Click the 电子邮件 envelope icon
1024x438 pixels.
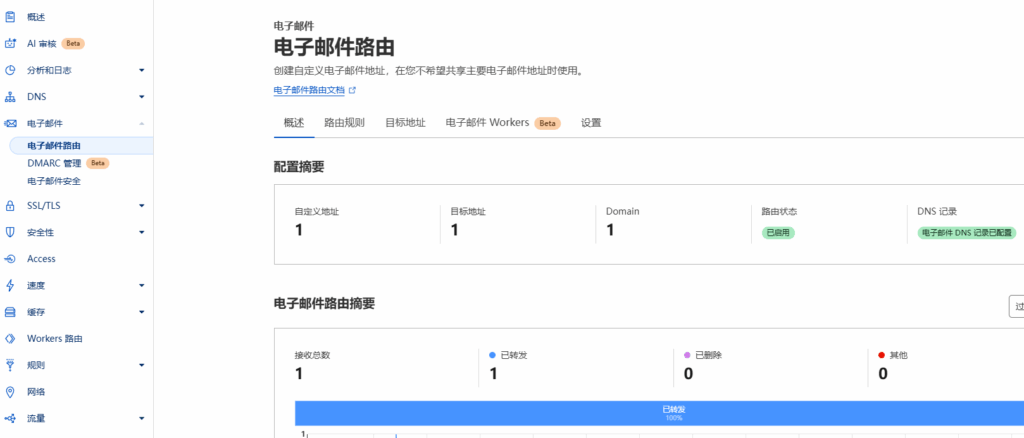point(10,123)
